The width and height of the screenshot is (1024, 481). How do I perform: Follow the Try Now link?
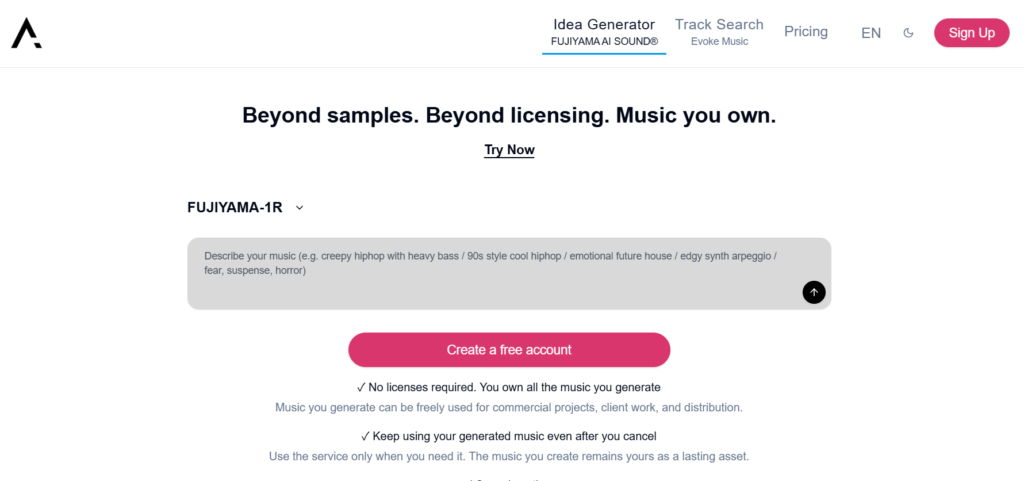(509, 150)
